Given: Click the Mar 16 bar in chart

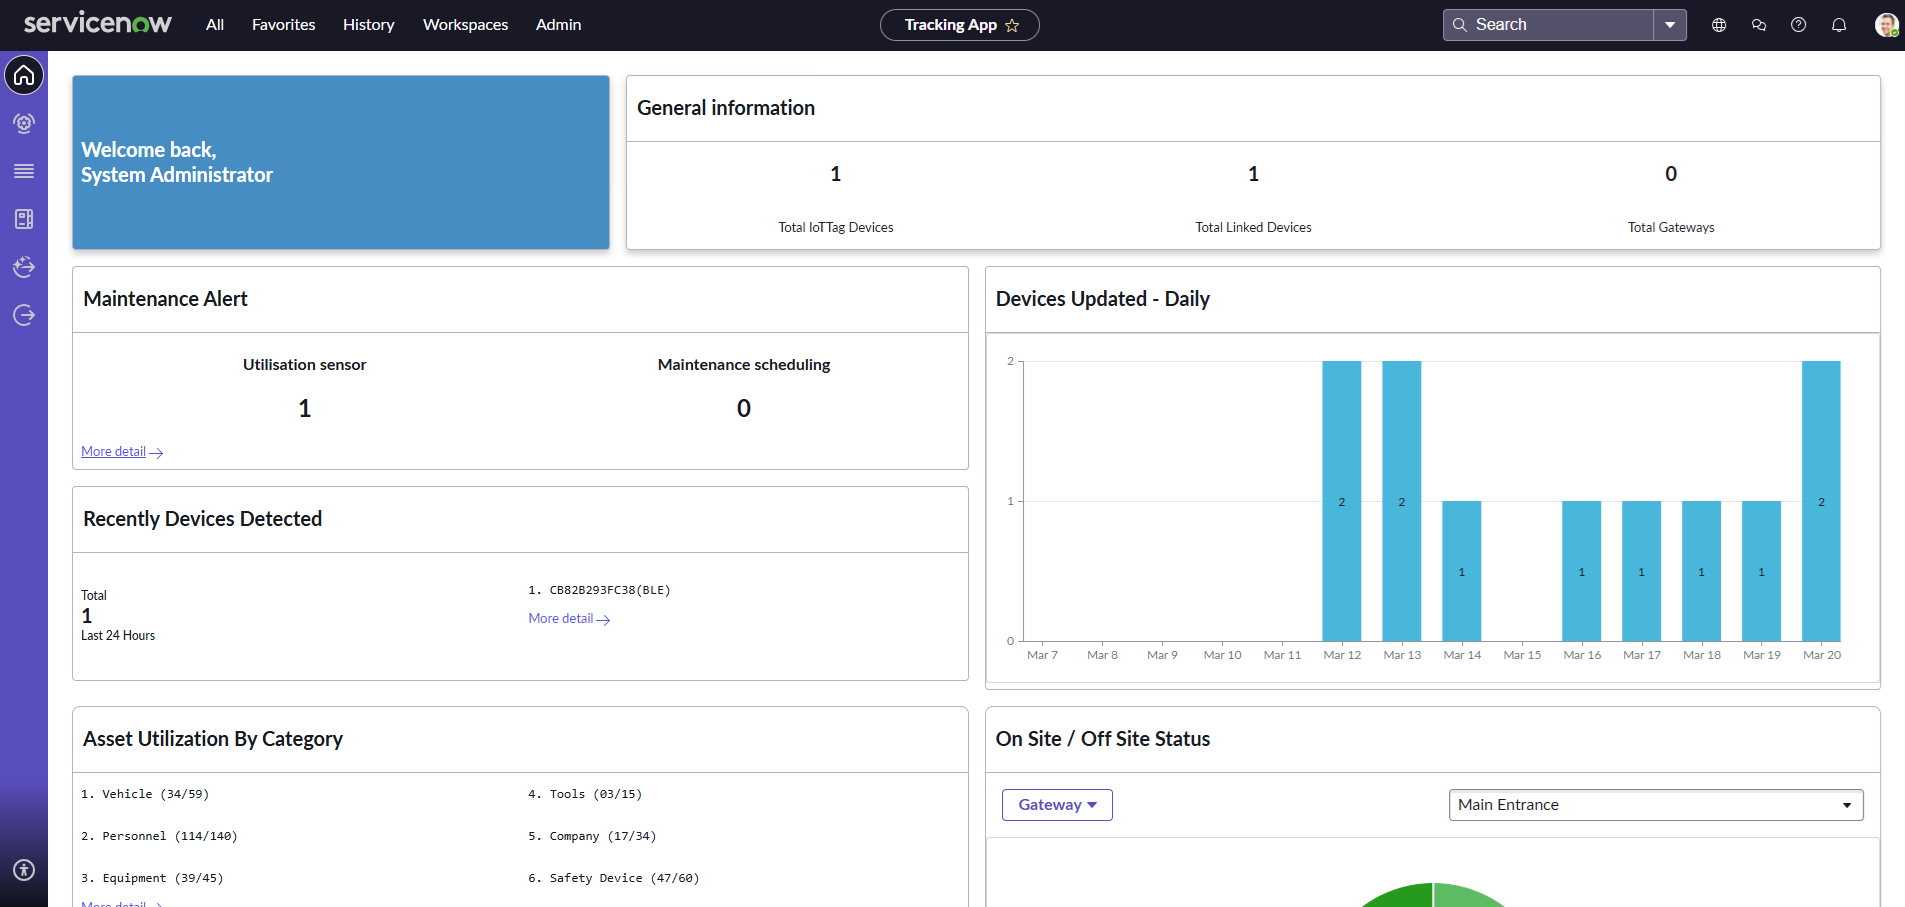Looking at the screenshot, I should coord(1581,571).
